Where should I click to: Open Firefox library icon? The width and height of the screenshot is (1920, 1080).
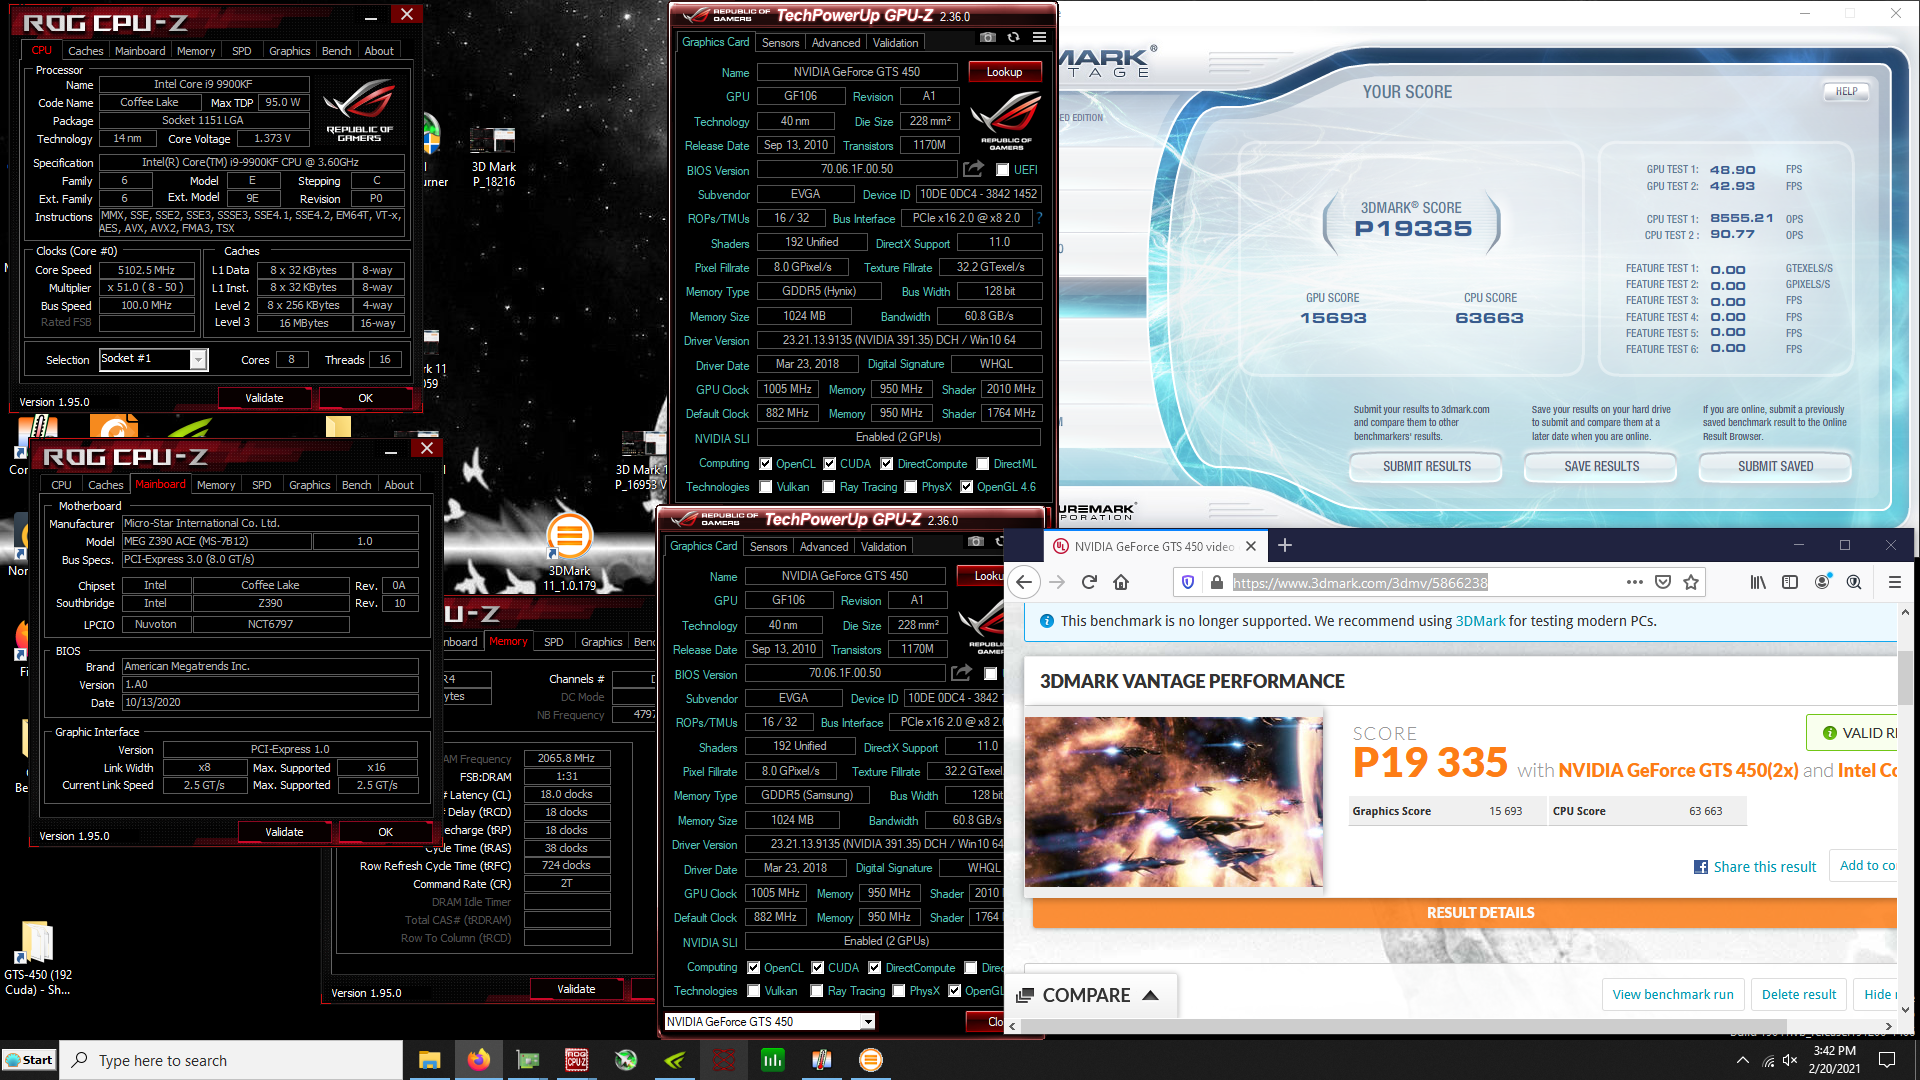point(1757,582)
